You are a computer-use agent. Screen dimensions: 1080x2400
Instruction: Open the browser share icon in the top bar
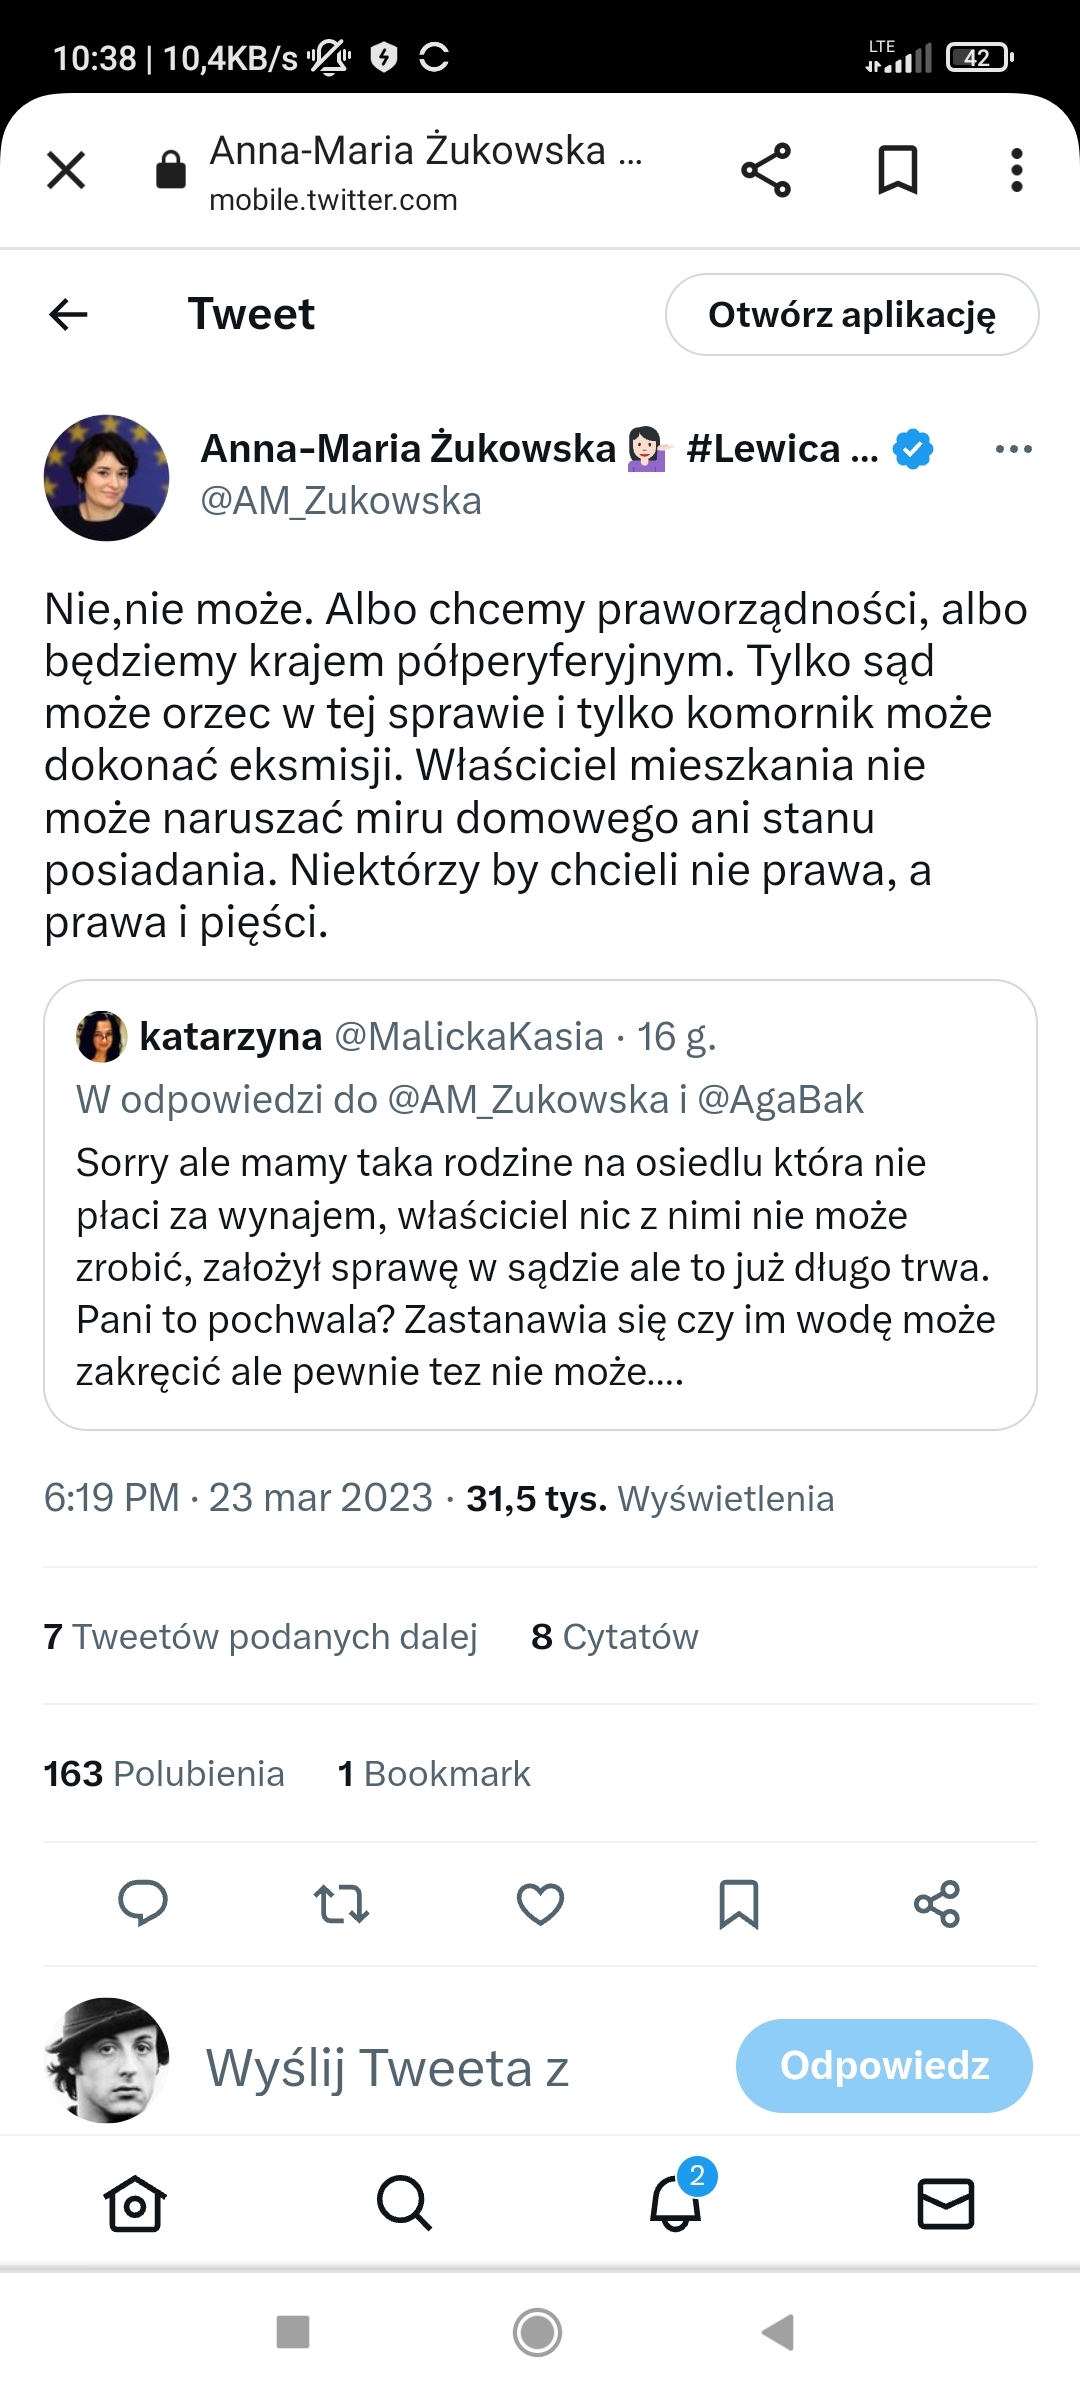766,170
